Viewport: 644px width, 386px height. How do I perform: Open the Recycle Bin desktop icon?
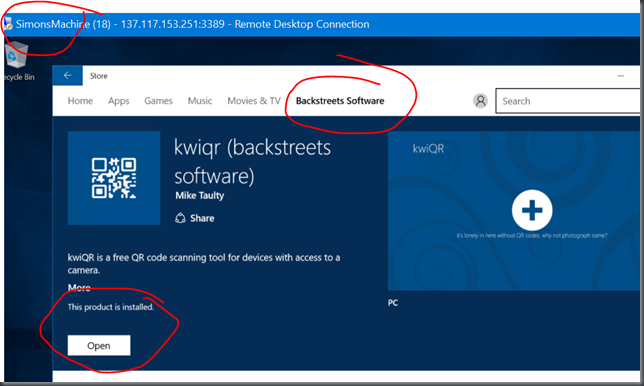tap(17, 61)
